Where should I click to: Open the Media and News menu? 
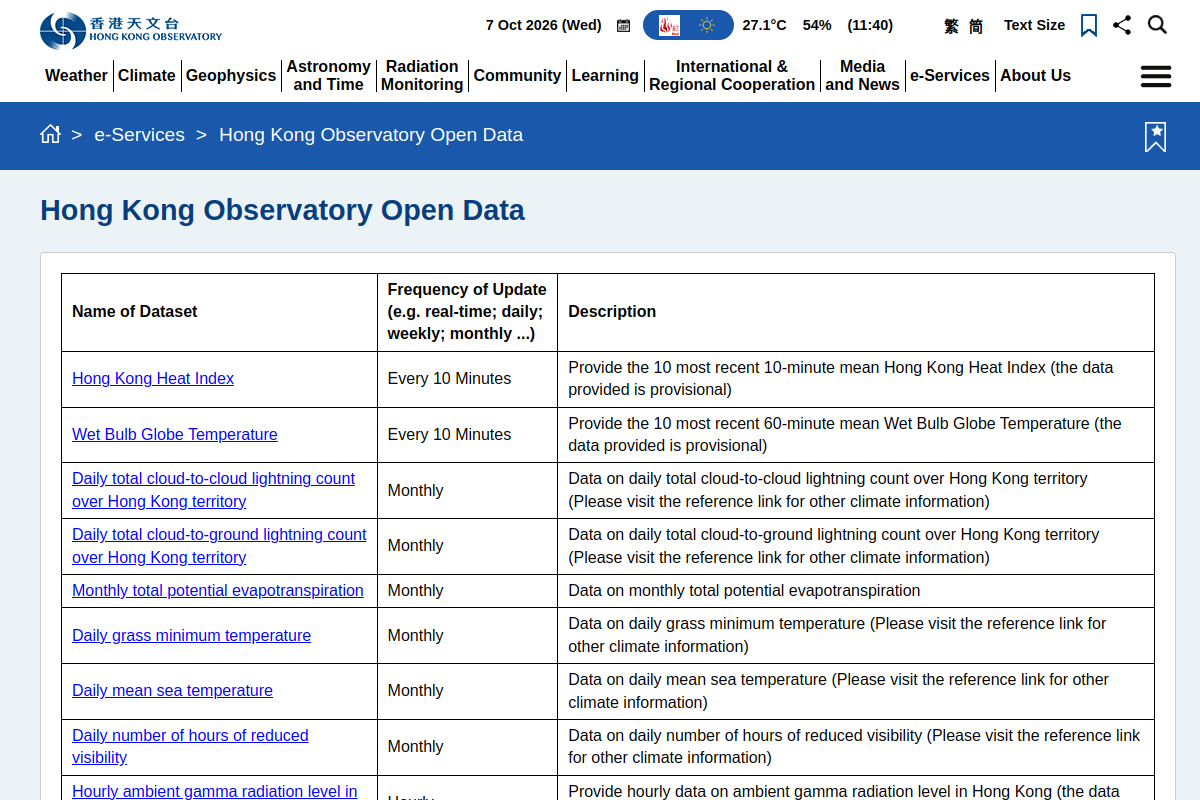pos(862,76)
